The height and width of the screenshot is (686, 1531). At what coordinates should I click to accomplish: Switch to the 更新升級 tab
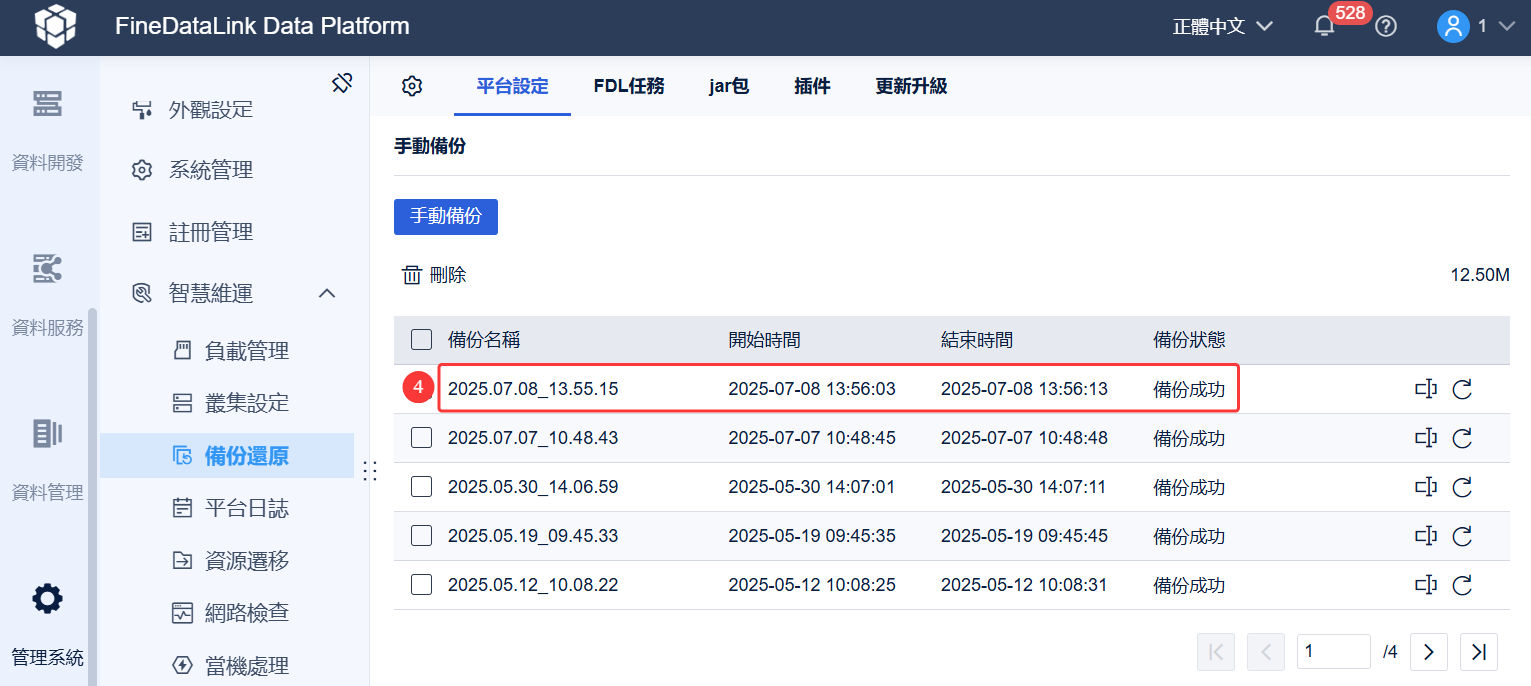[x=911, y=86]
